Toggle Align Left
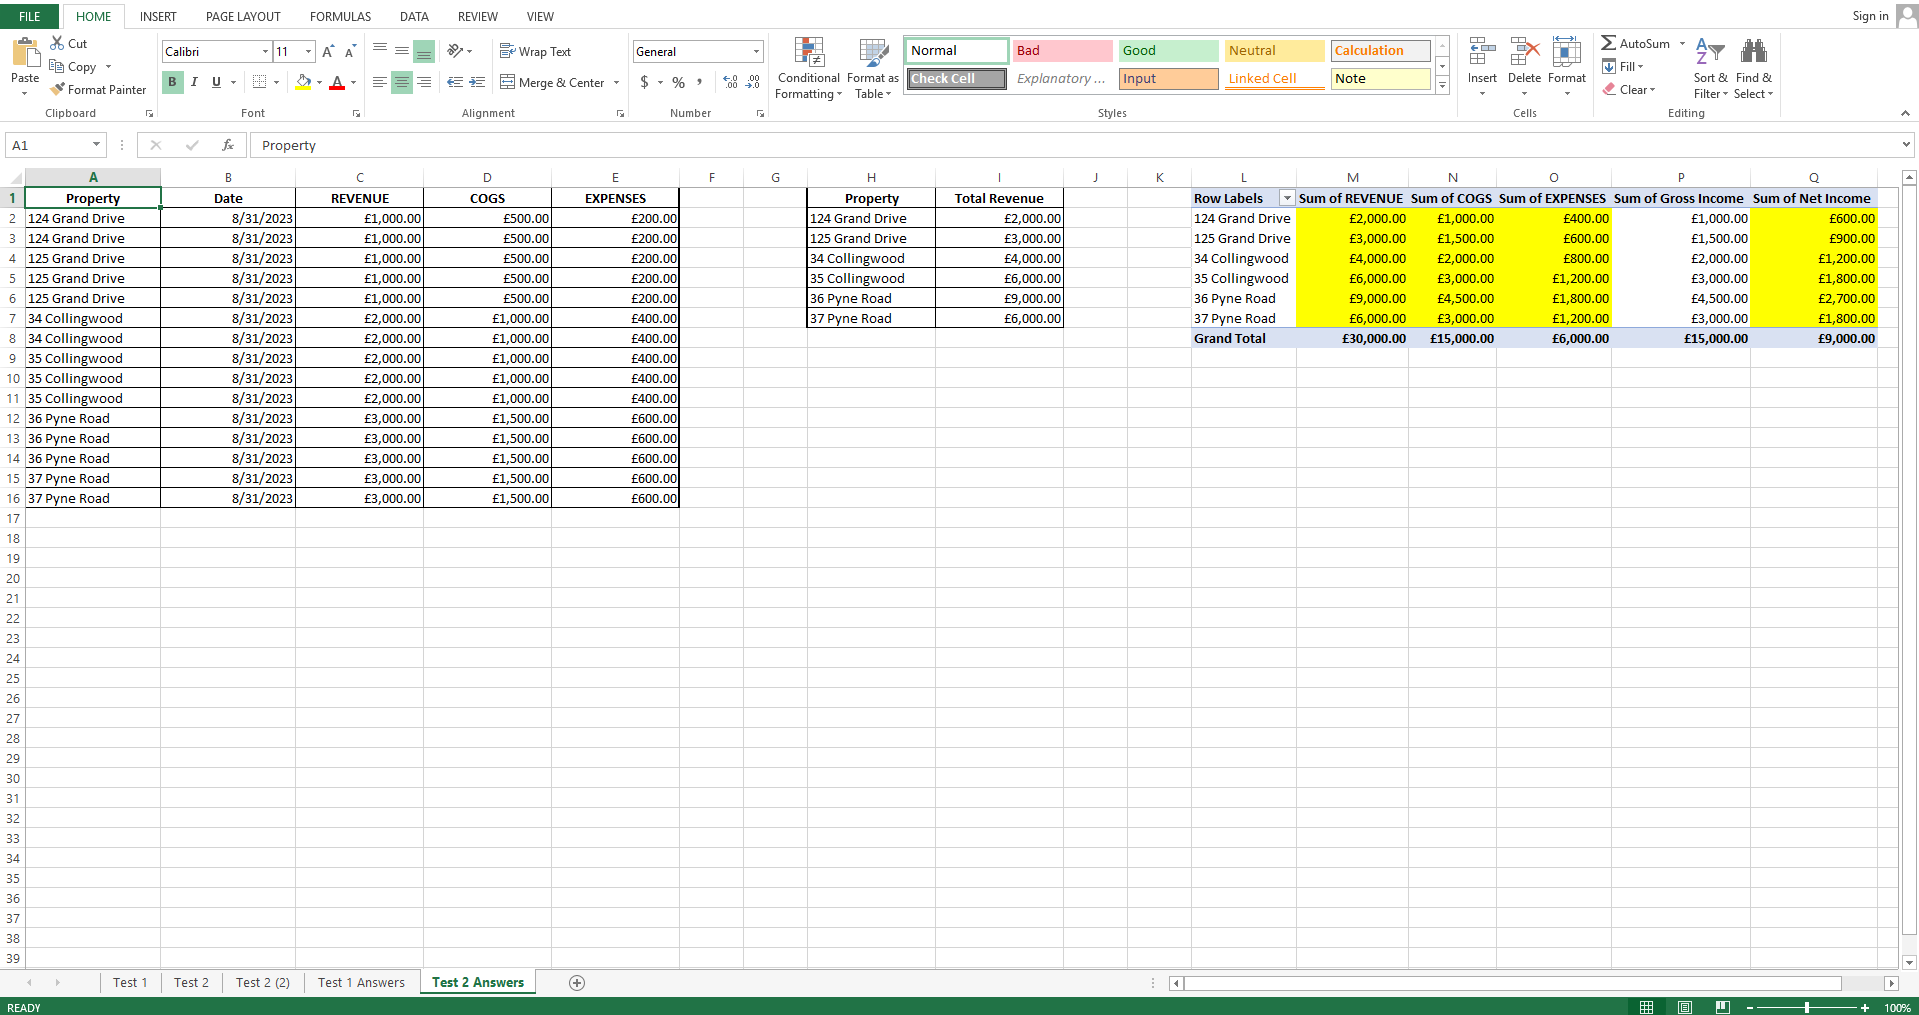This screenshot has height=1015, width=1919. (379, 82)
